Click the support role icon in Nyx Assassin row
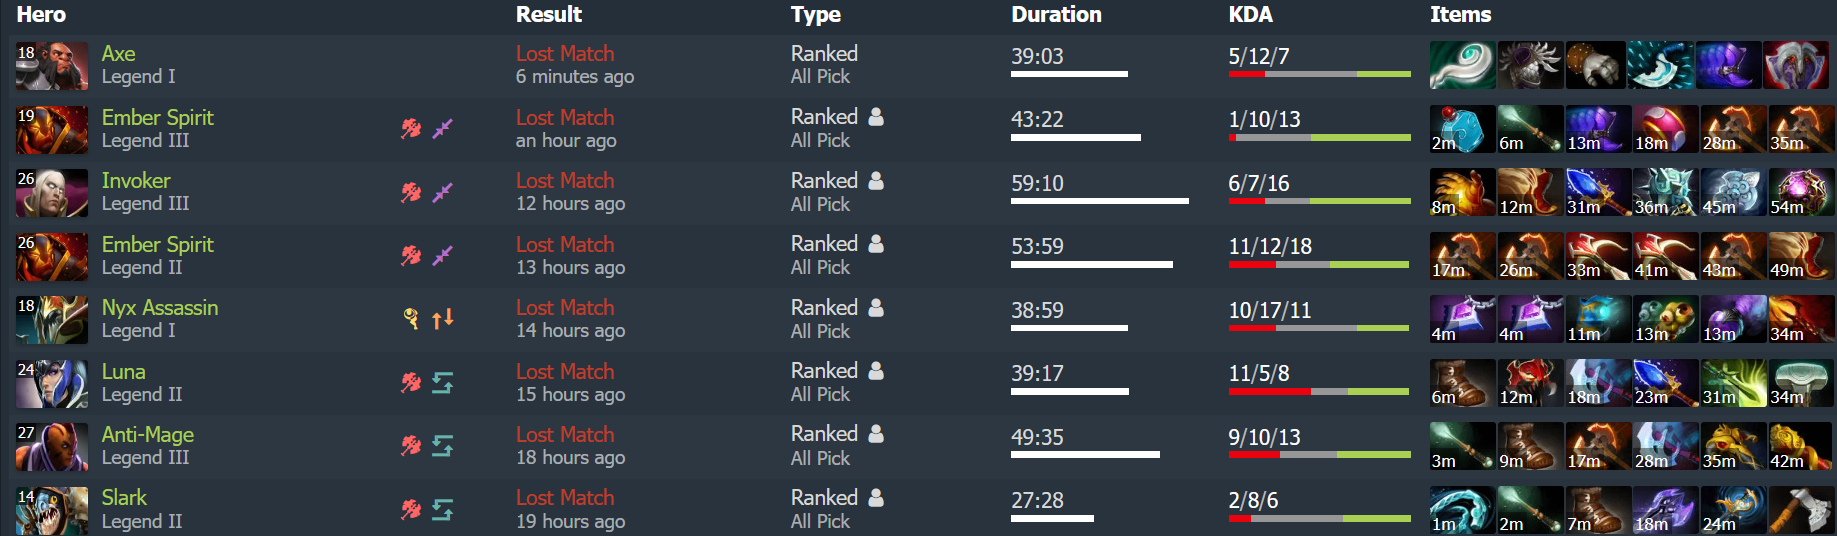 411,319
